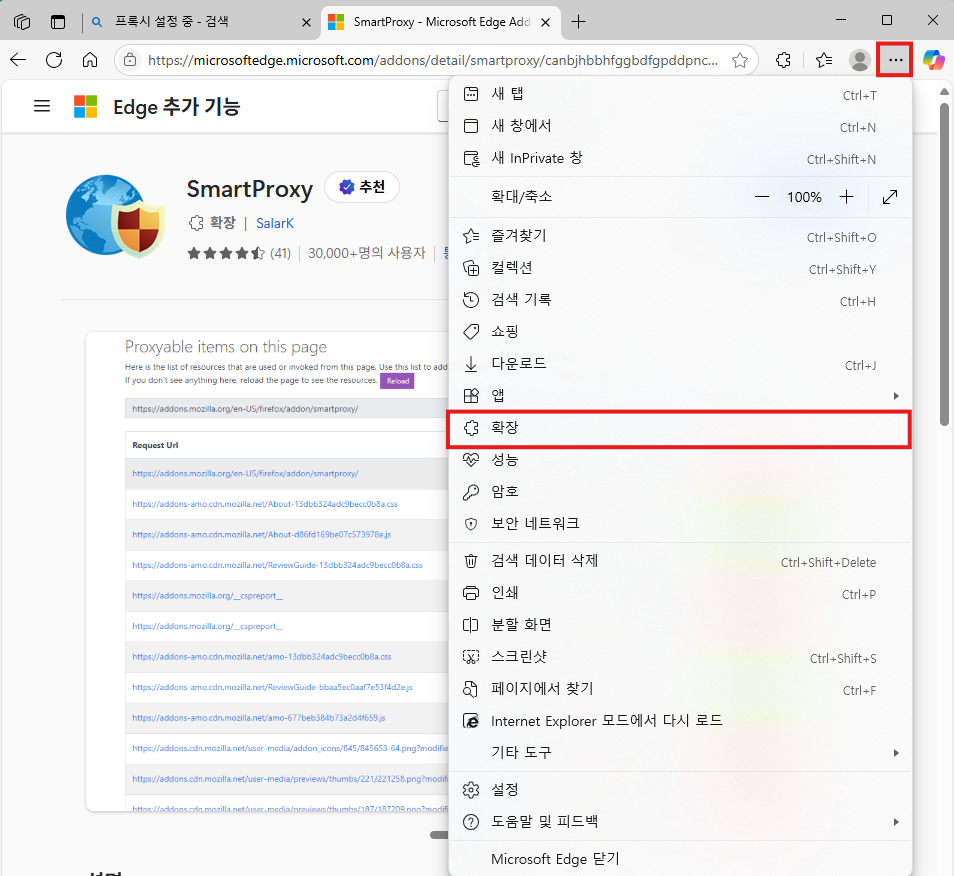Click the Settings and more ellipsis button

(895, 60)
